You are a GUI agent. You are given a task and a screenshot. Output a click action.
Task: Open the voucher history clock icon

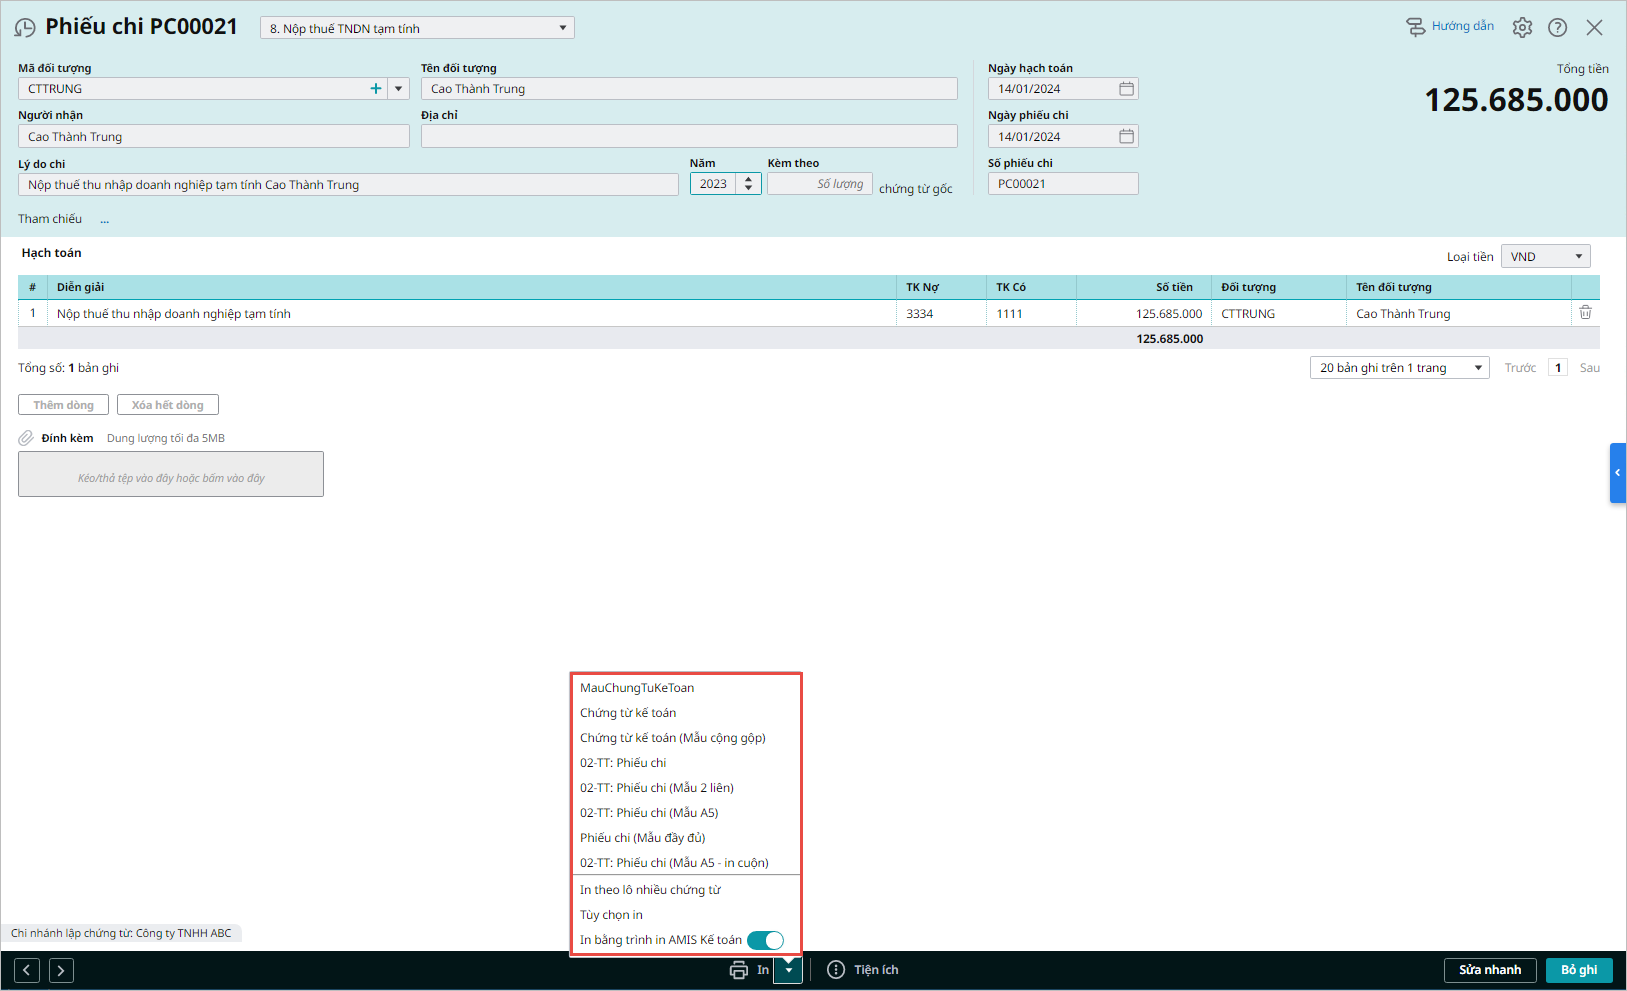click(25, 28)
